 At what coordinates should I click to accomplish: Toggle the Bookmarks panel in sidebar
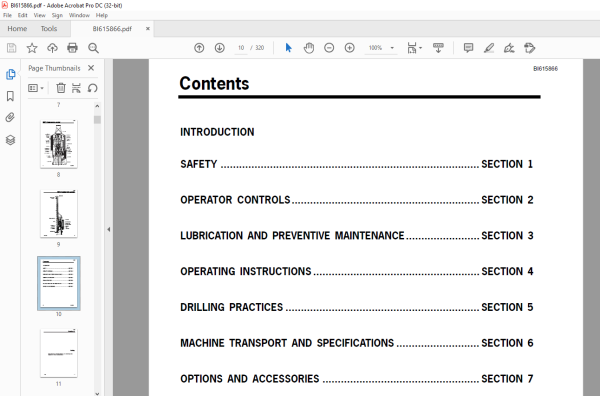point(10,96)
